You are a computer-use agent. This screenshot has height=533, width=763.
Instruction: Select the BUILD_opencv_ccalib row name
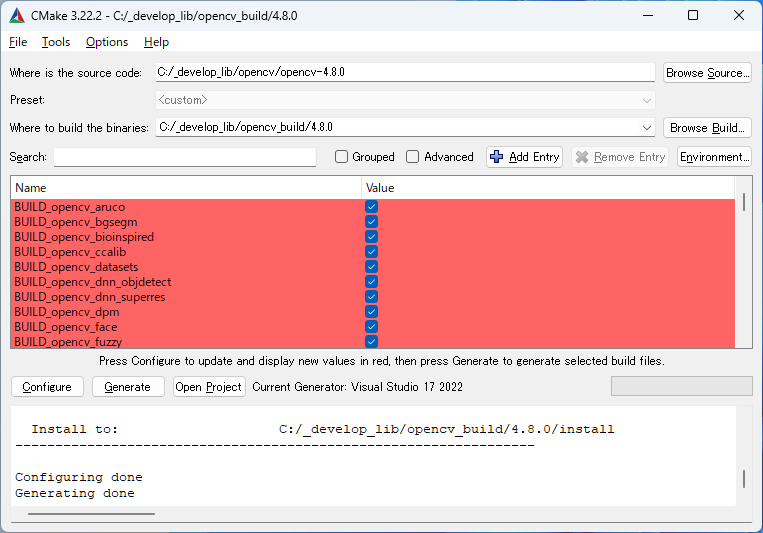coord(70,252)
